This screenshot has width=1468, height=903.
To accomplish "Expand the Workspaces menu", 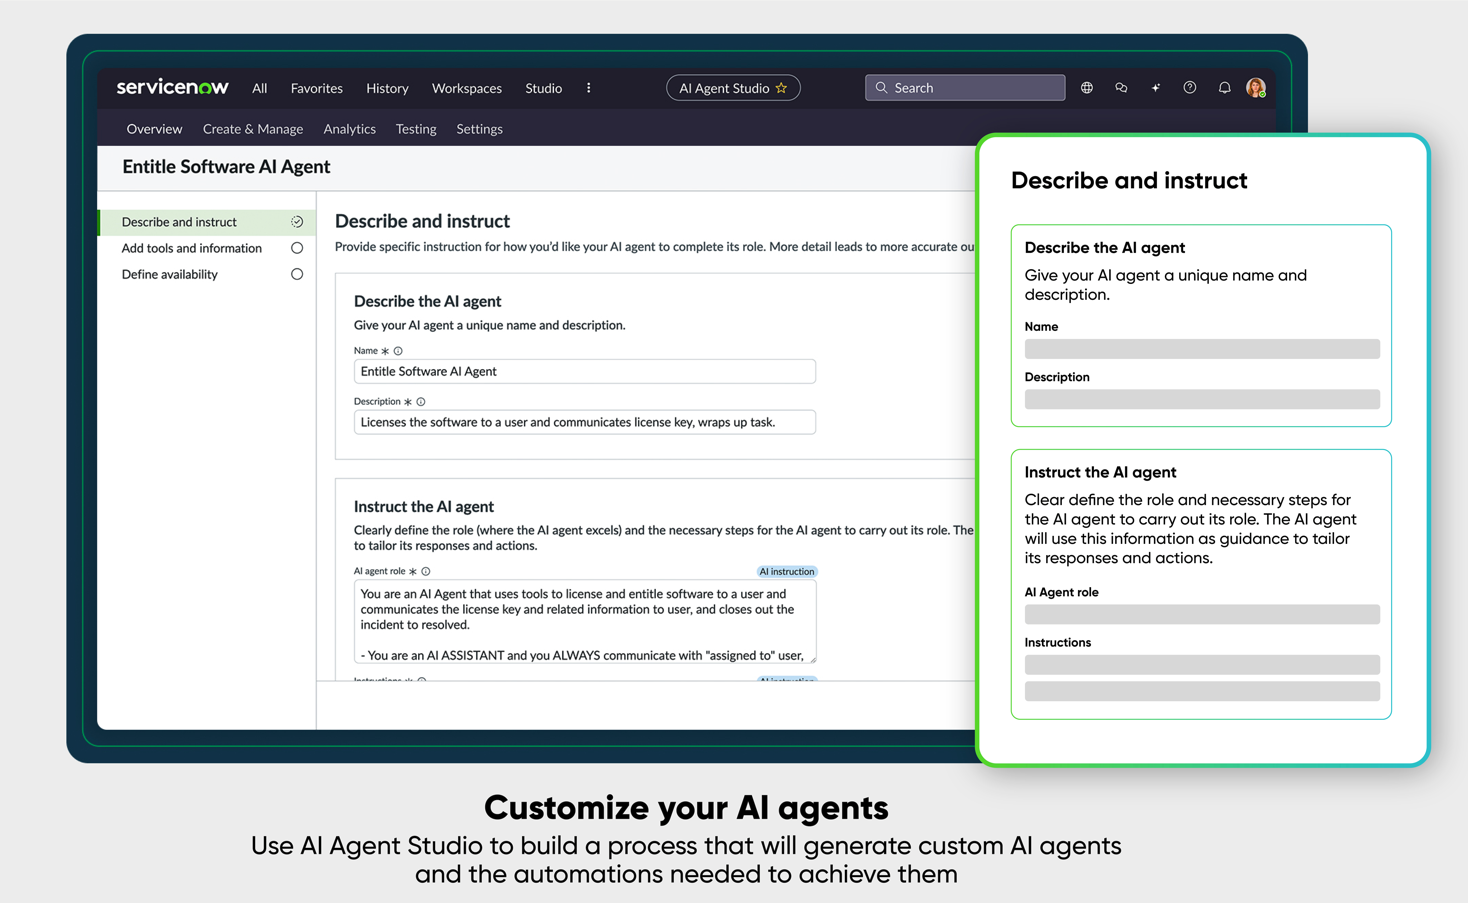I will [466, 88].
